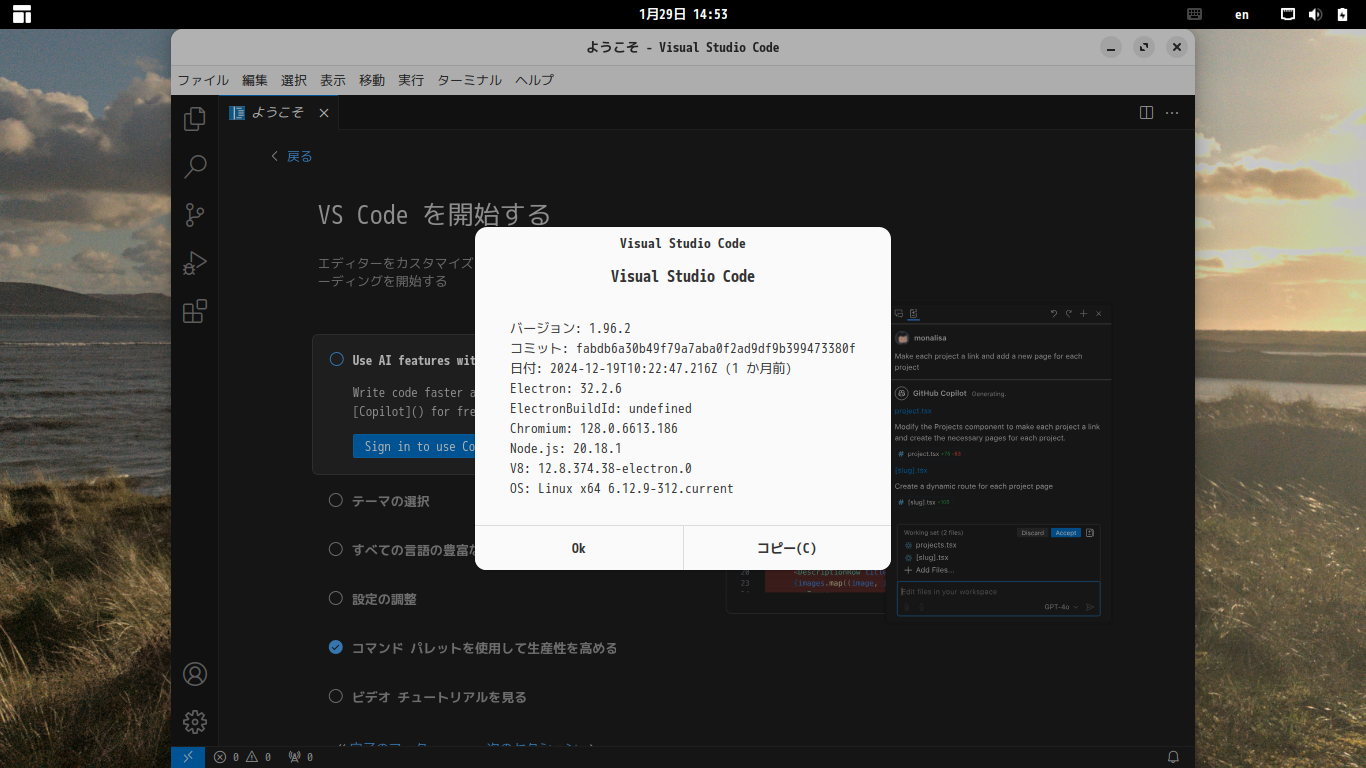Screen dimensions: 1366x768
Task: Open the editor more actions ellipsis
Action: (1172, 113)
